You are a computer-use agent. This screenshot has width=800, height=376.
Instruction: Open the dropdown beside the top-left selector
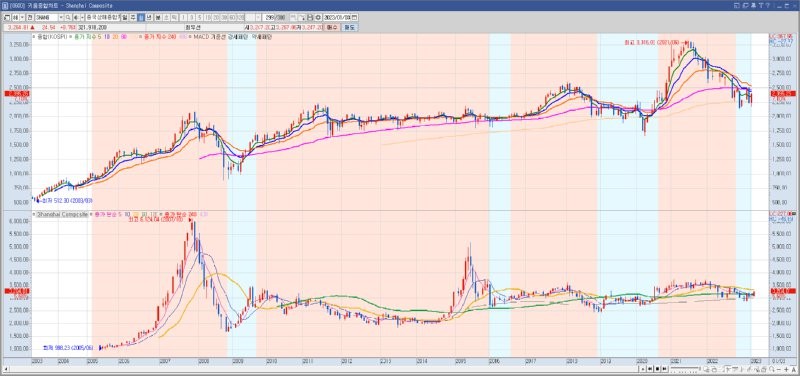point(22,17)
